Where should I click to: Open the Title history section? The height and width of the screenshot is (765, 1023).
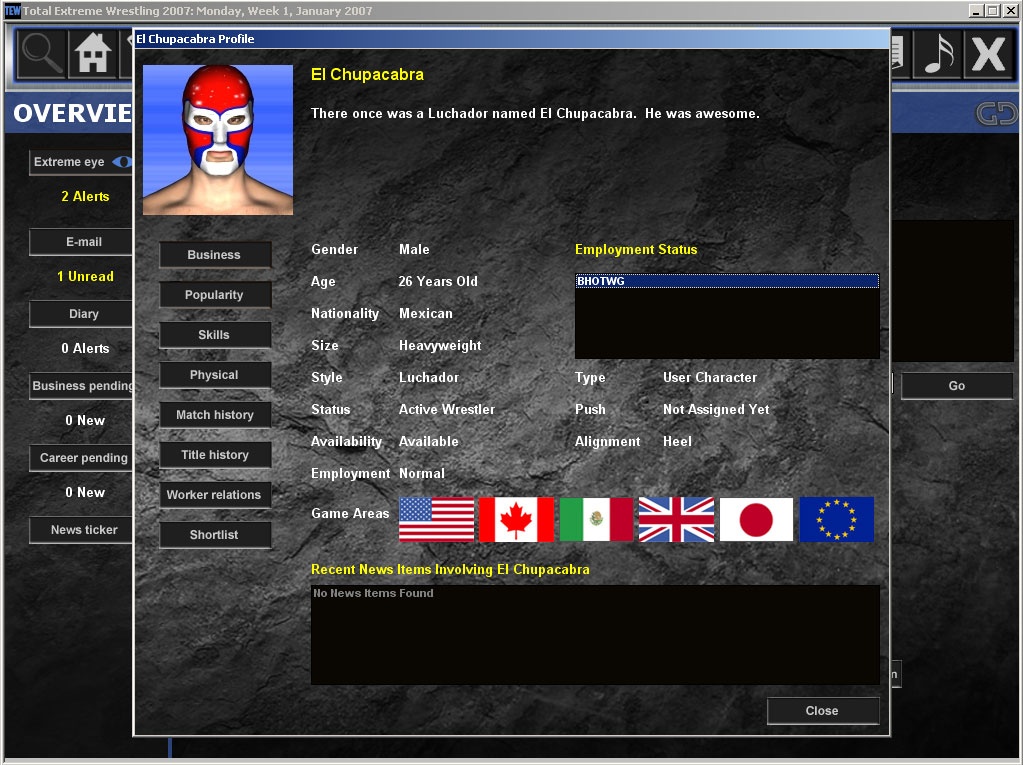point(214,455)
